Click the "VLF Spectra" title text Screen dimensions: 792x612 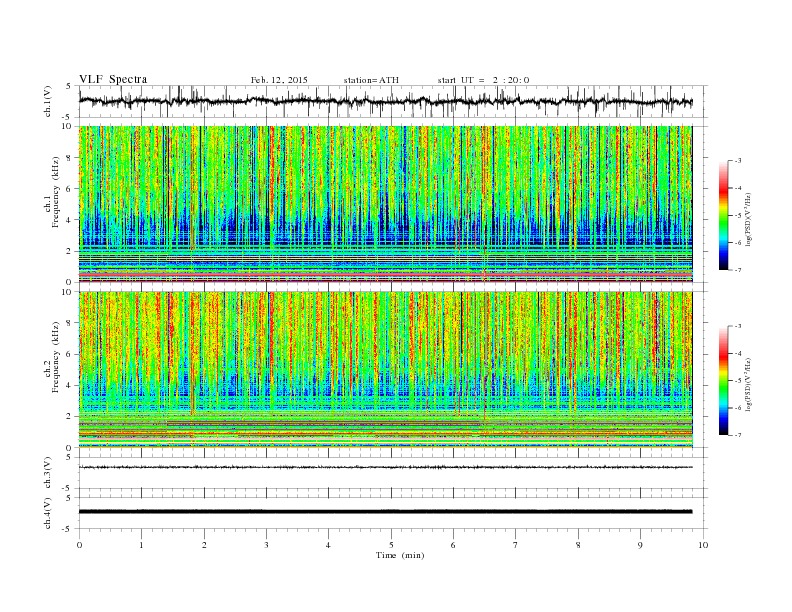click(113, 79)
